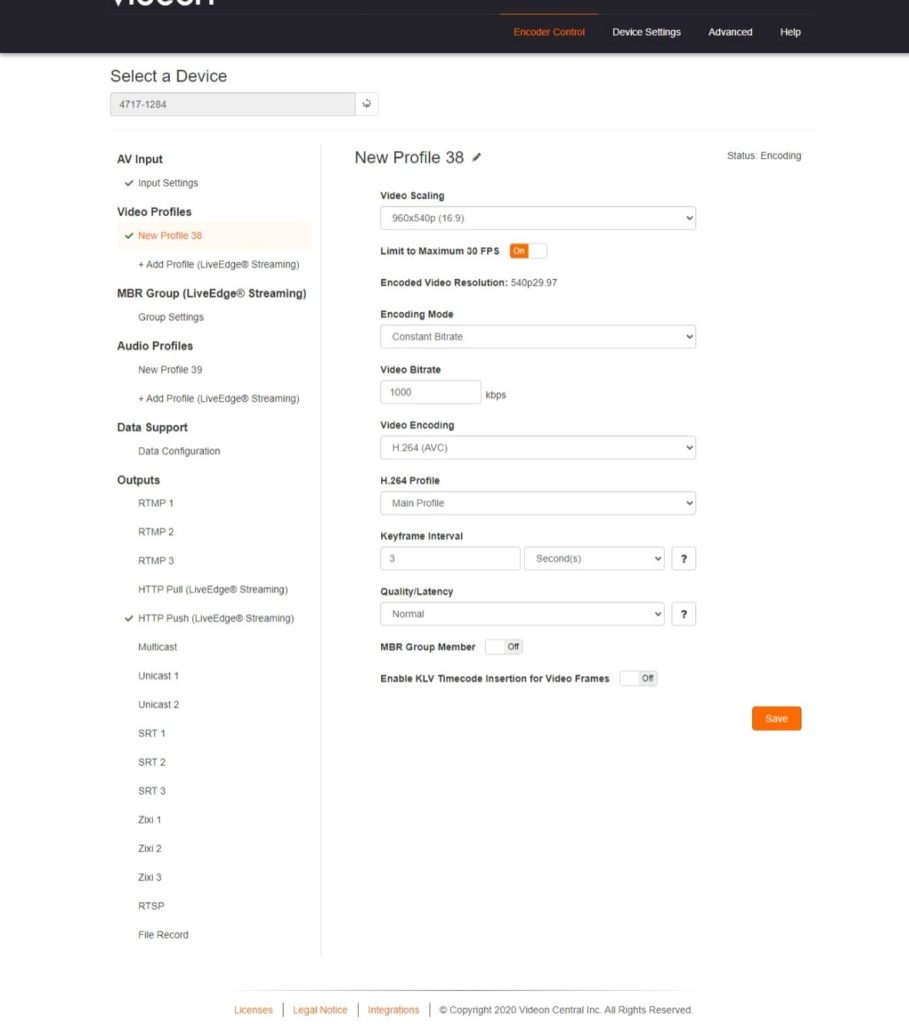Change the H.264 Profile dropdown
Screen dimensions: 909x1024
coord(538,502)
